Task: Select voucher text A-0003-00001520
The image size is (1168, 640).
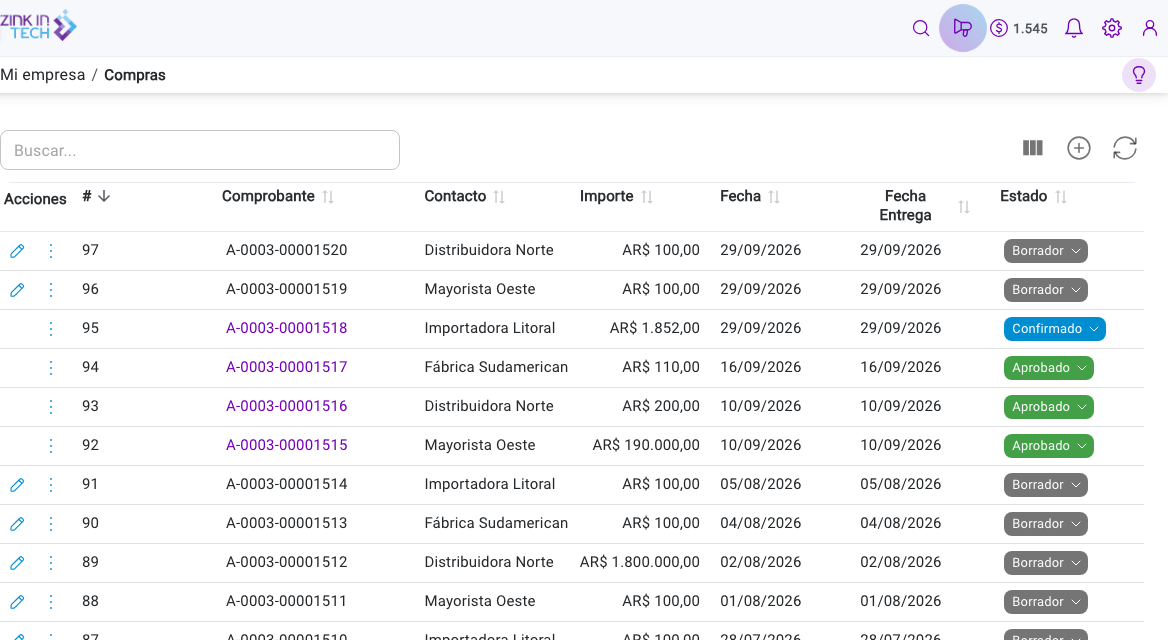Action: 287,250
